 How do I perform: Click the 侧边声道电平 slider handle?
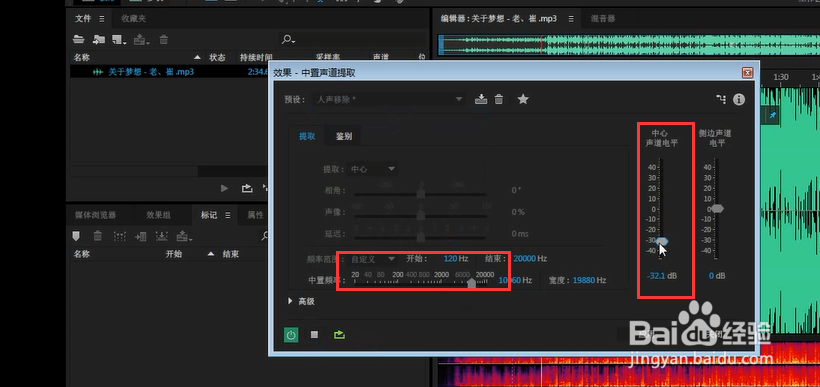click(718, 209)
